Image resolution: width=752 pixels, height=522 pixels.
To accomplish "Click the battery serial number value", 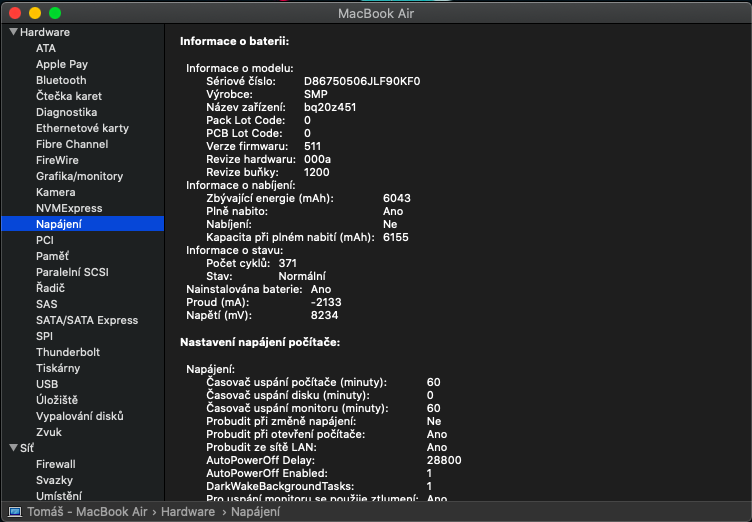I will click(x=362, y=80).
